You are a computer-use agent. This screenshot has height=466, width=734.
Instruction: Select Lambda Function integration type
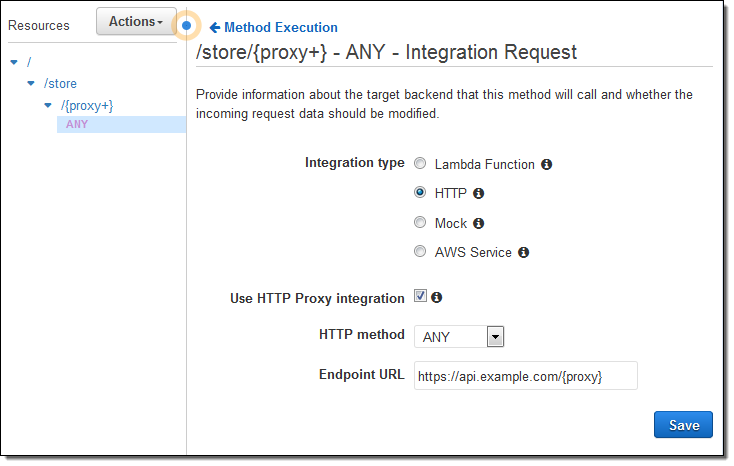[x=420, y=163]
